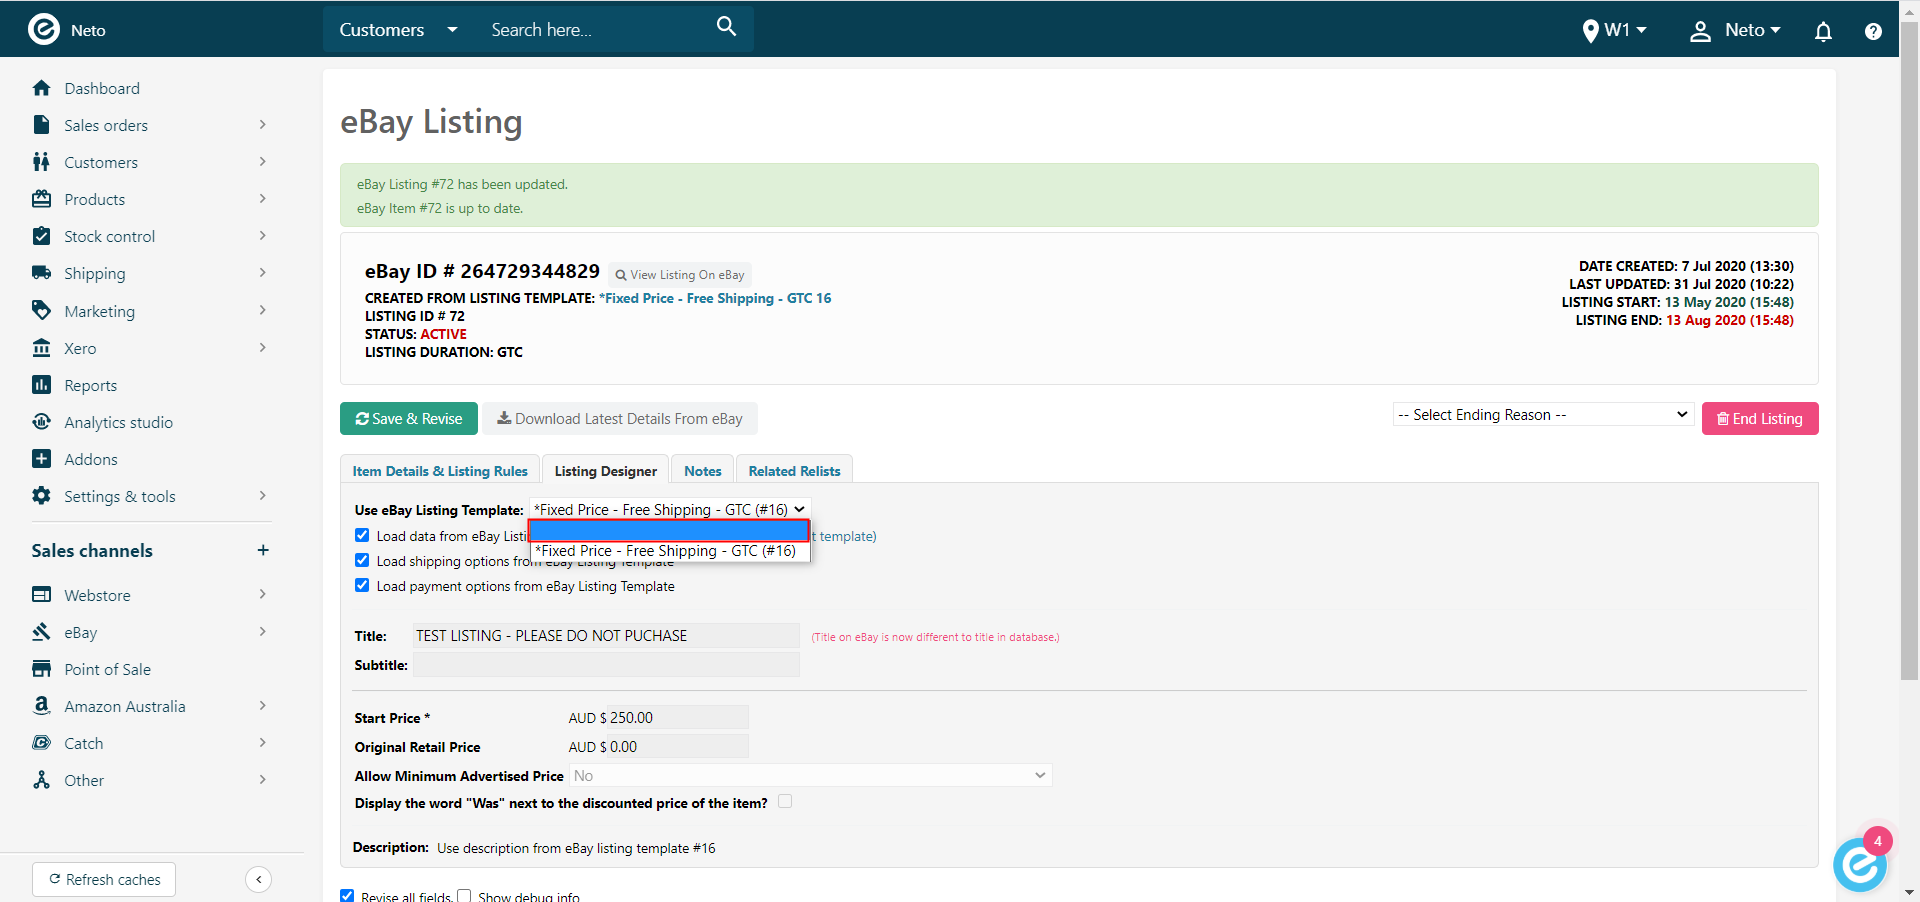Image resolution: width=1920 pixels, height=902 pixels.
Task: Click the Customers people icon
Action: click(41, 162)
